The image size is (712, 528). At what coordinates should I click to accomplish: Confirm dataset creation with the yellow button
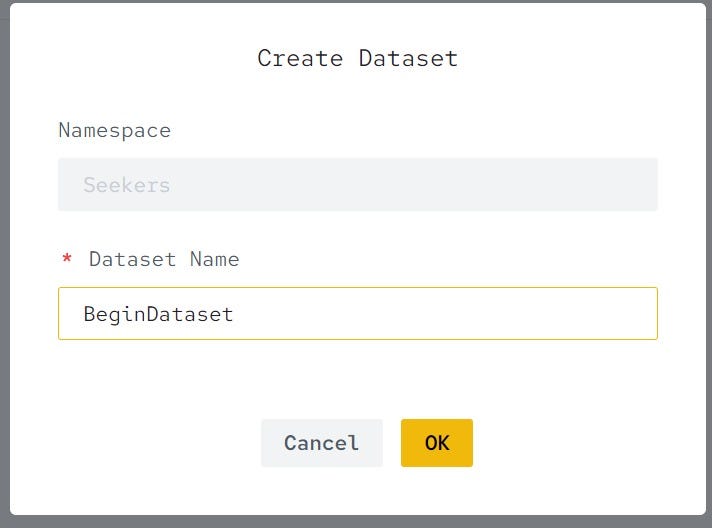click(x=436, y=443)
